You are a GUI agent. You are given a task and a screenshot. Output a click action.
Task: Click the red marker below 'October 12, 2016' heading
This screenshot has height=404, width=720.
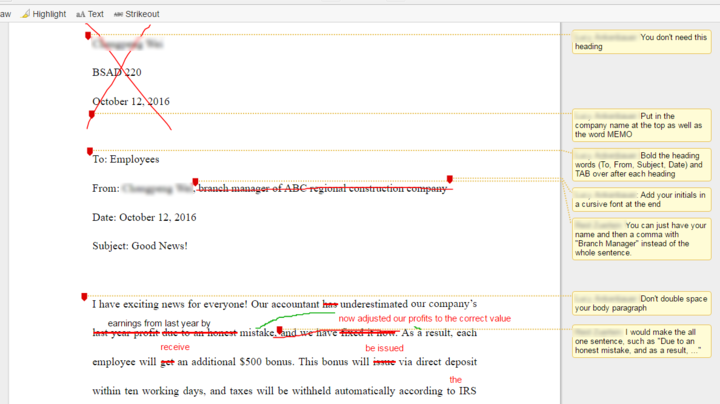click(x=91, y=114)
